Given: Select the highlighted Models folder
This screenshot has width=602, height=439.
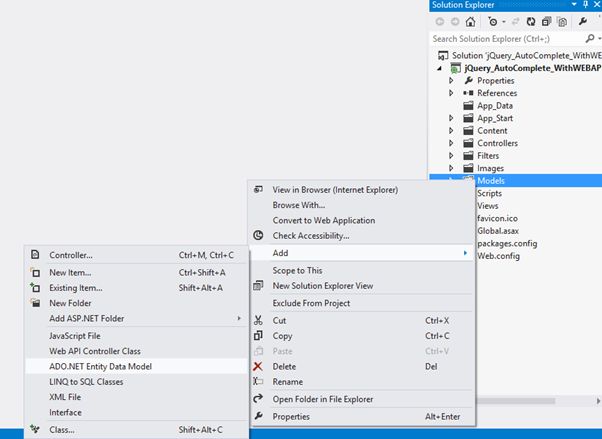Looking at the screenshot, I should [516, 181].
